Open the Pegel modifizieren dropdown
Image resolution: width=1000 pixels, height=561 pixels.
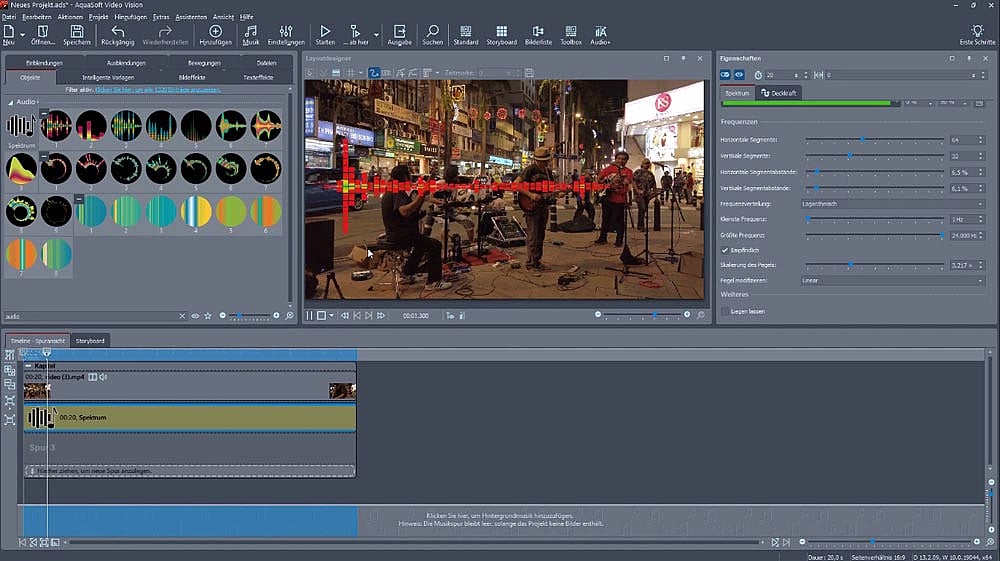pyautogui.click(x=892, y=281)
